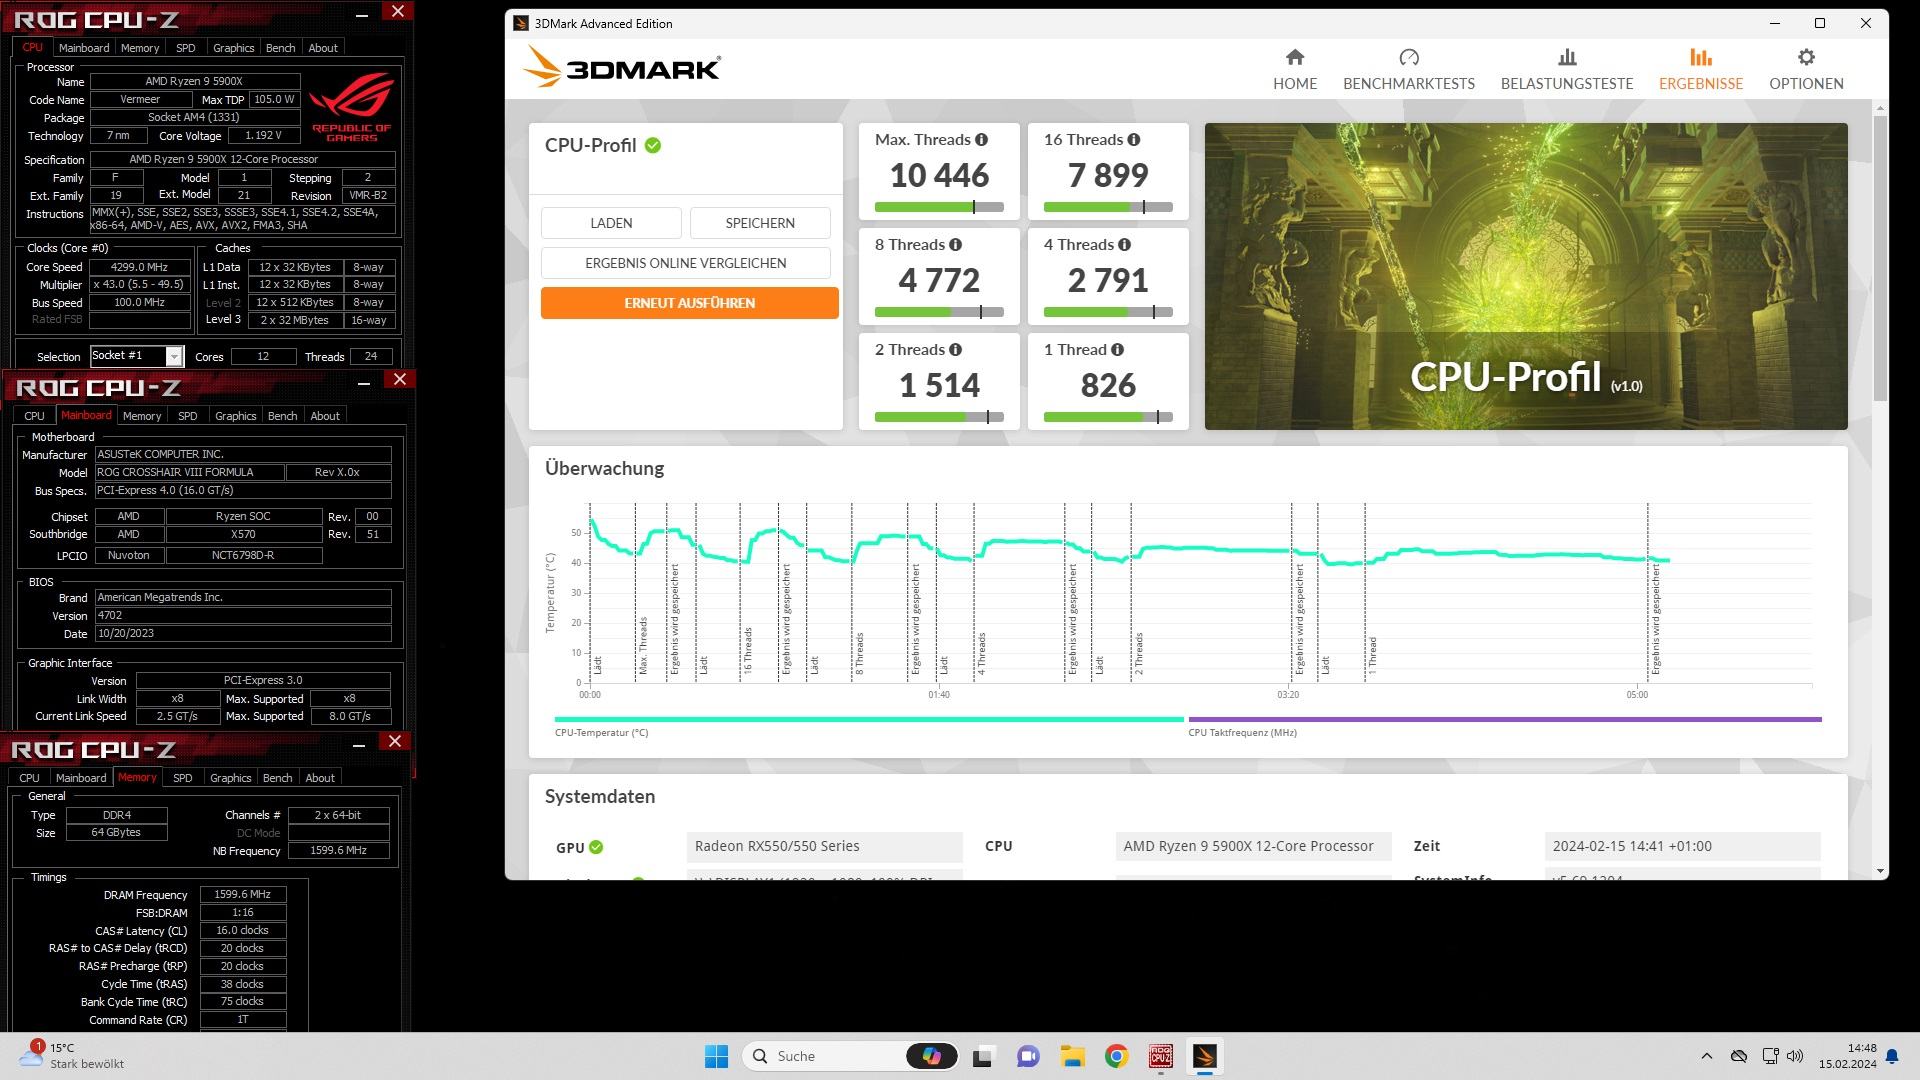The height and width of the screenshot is (1080, 1920).
Task: Switch to ERGEBNISSE results section
Action: 1700,70
